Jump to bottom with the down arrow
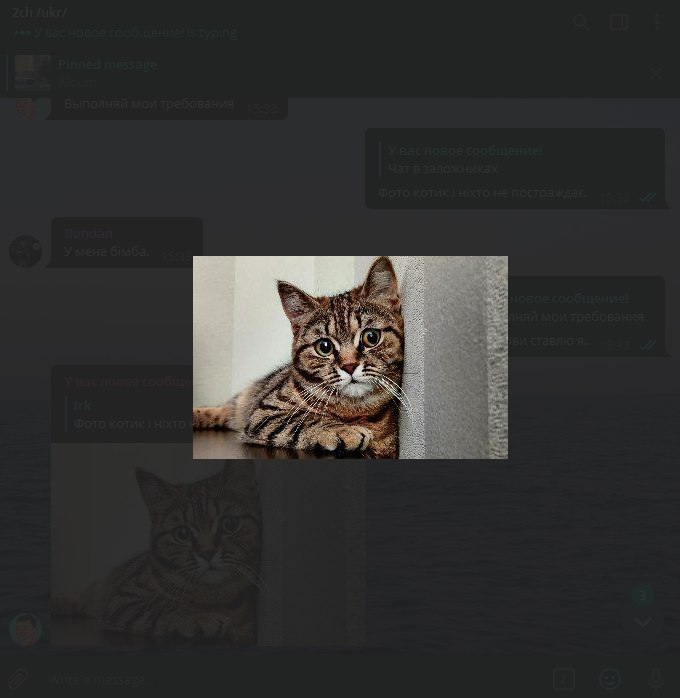The width and height of the screenshot is (680, 698). tap(643, 621)
